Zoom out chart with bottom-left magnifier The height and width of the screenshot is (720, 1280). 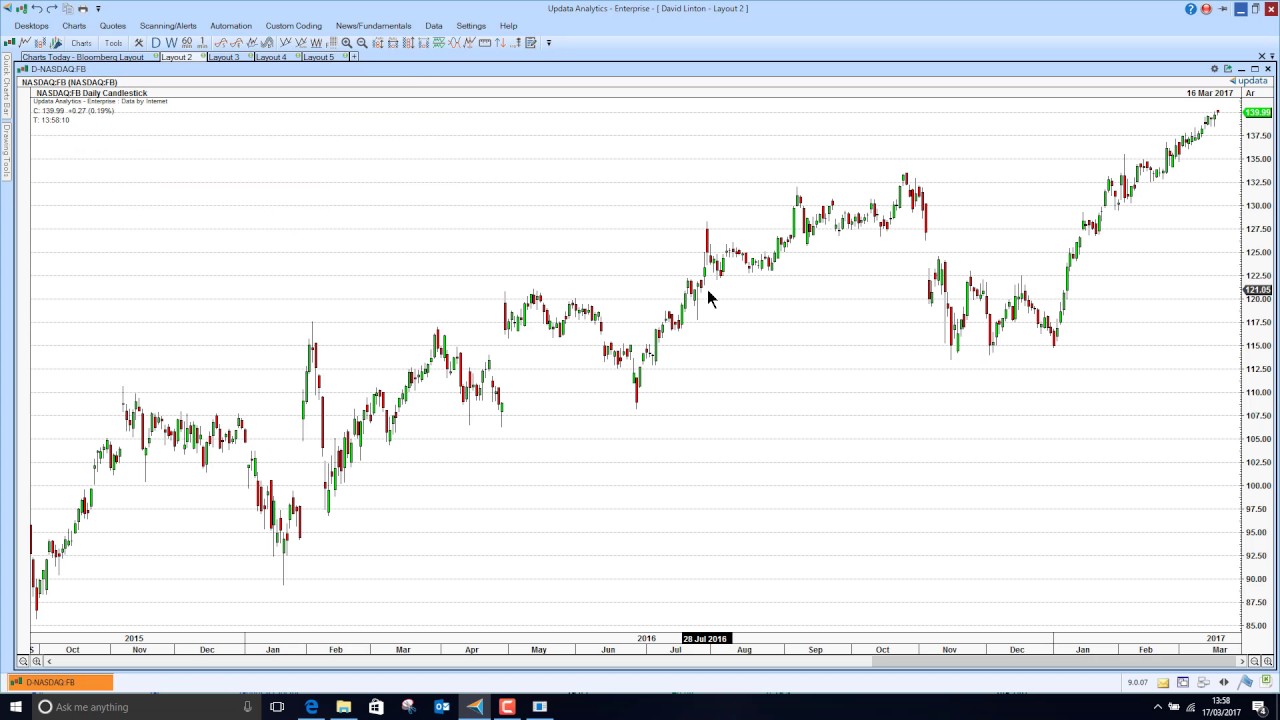pos(23,661)
